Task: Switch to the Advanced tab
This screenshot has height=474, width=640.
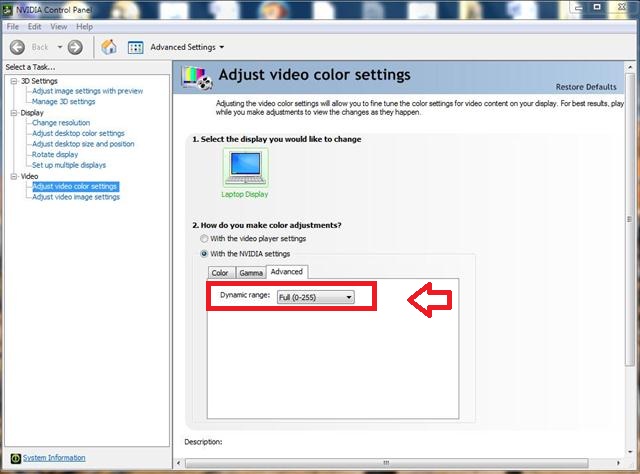Action: tap(287, 272)
